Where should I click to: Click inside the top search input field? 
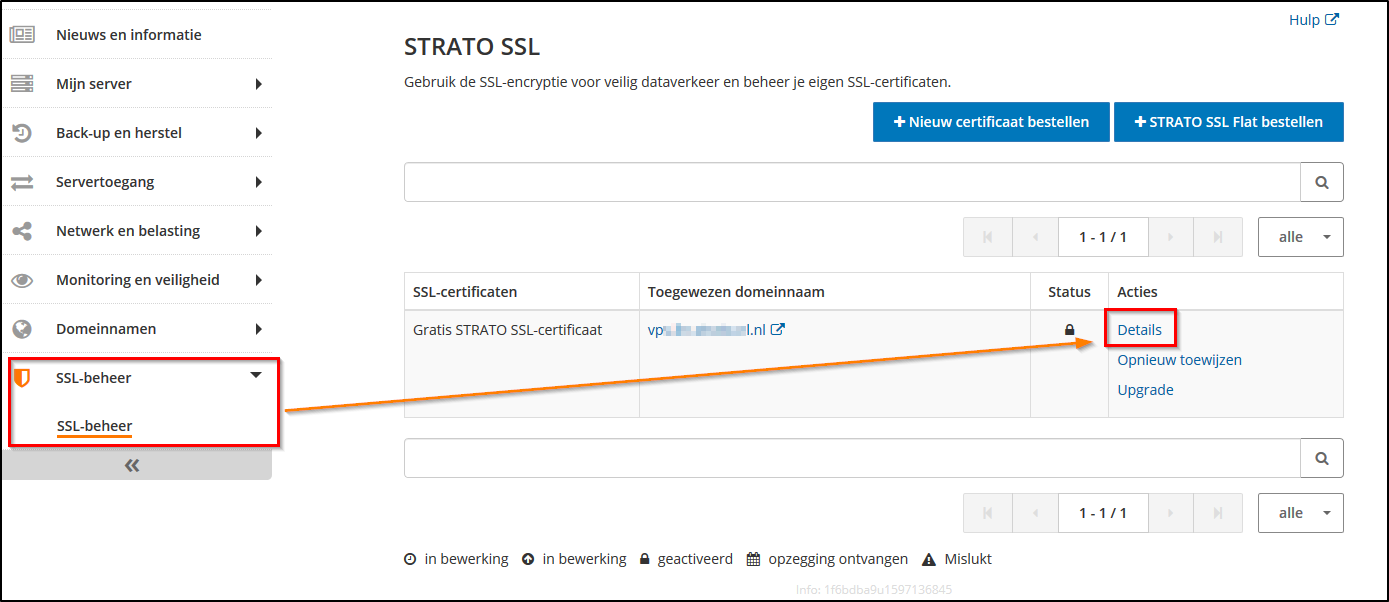click(850, 182)
